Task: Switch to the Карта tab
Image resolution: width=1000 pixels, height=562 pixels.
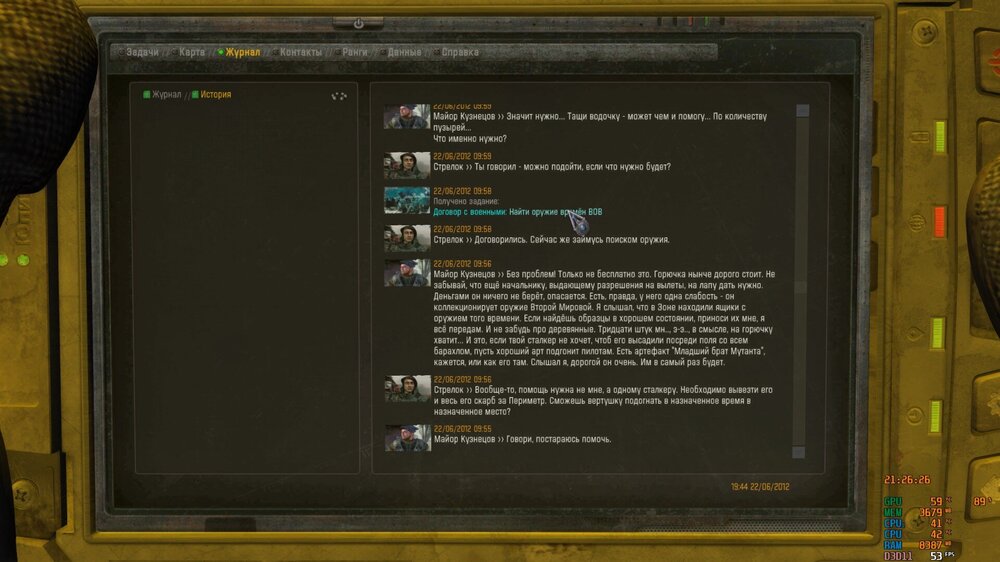Action: pos(192,52)
